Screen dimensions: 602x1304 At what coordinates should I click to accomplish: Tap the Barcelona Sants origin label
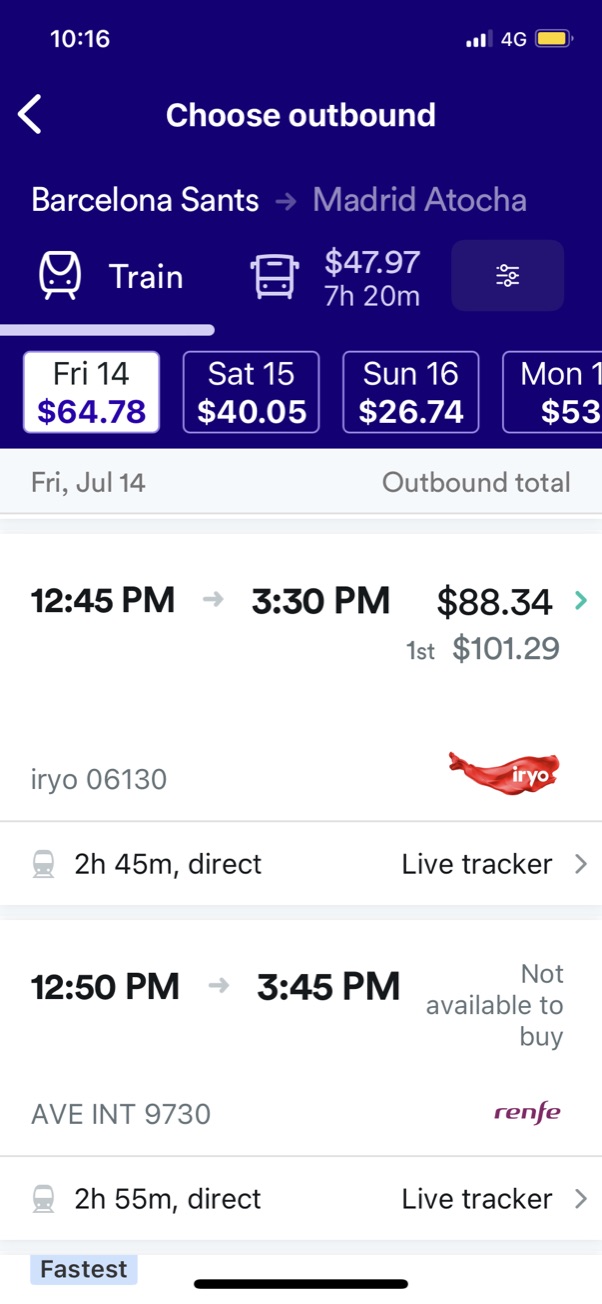pos(145,200)
